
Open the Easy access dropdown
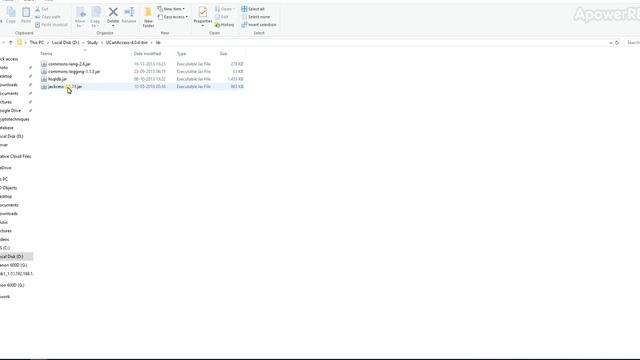[173, 17]
